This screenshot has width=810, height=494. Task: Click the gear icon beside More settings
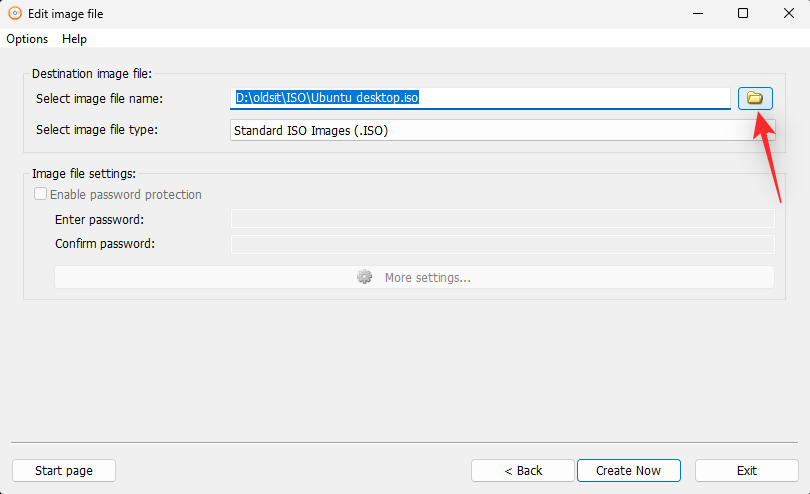pos(364,277)
